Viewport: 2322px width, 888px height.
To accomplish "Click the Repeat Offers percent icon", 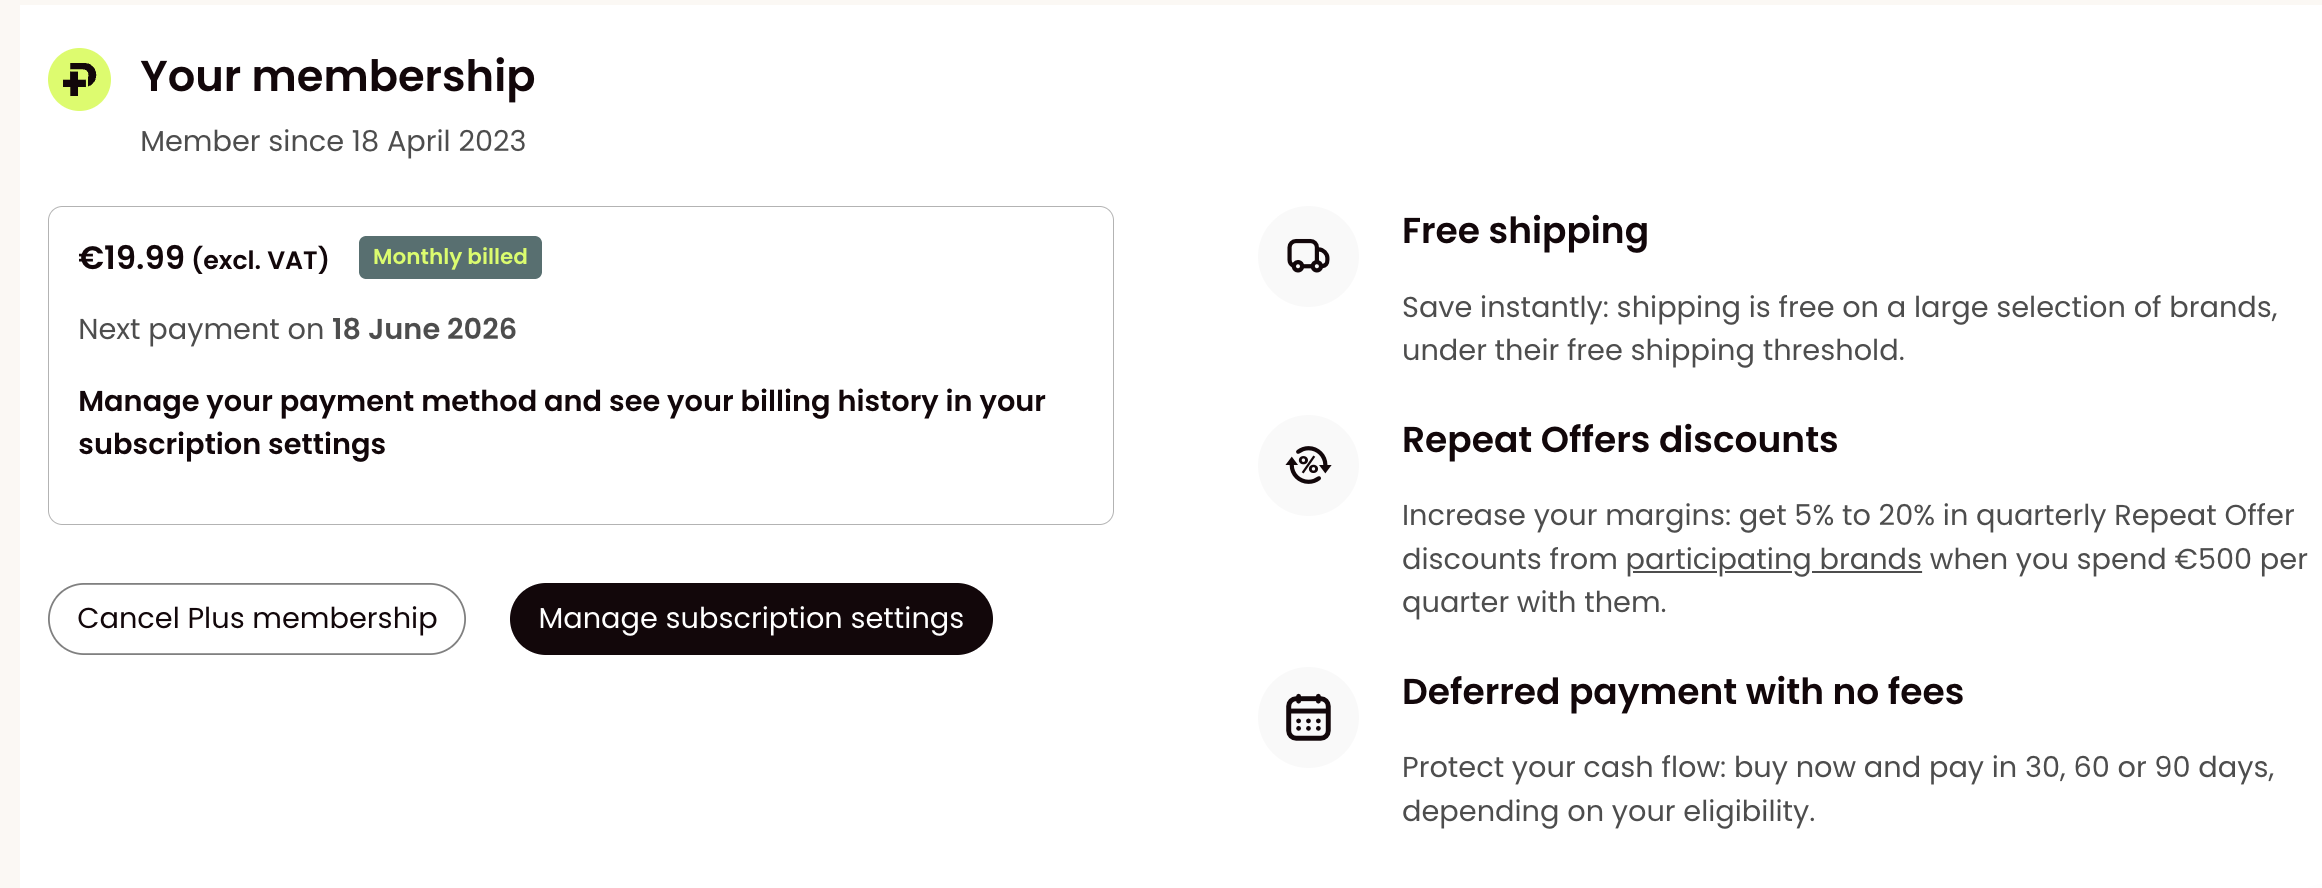I will 1308,465.
